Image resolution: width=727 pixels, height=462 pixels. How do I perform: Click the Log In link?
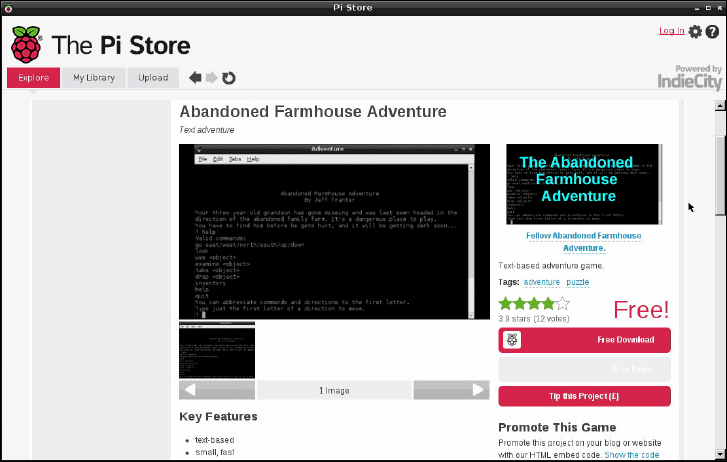(671, 31)
